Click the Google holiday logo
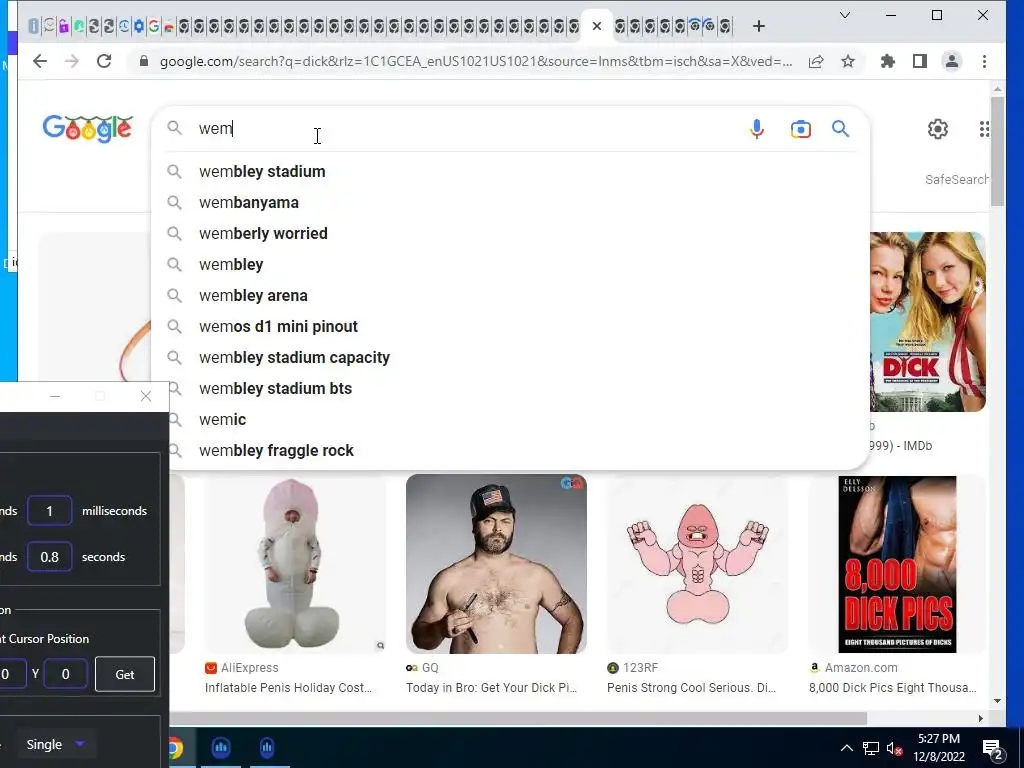The image size is (1024, 768). coord(88,128)
